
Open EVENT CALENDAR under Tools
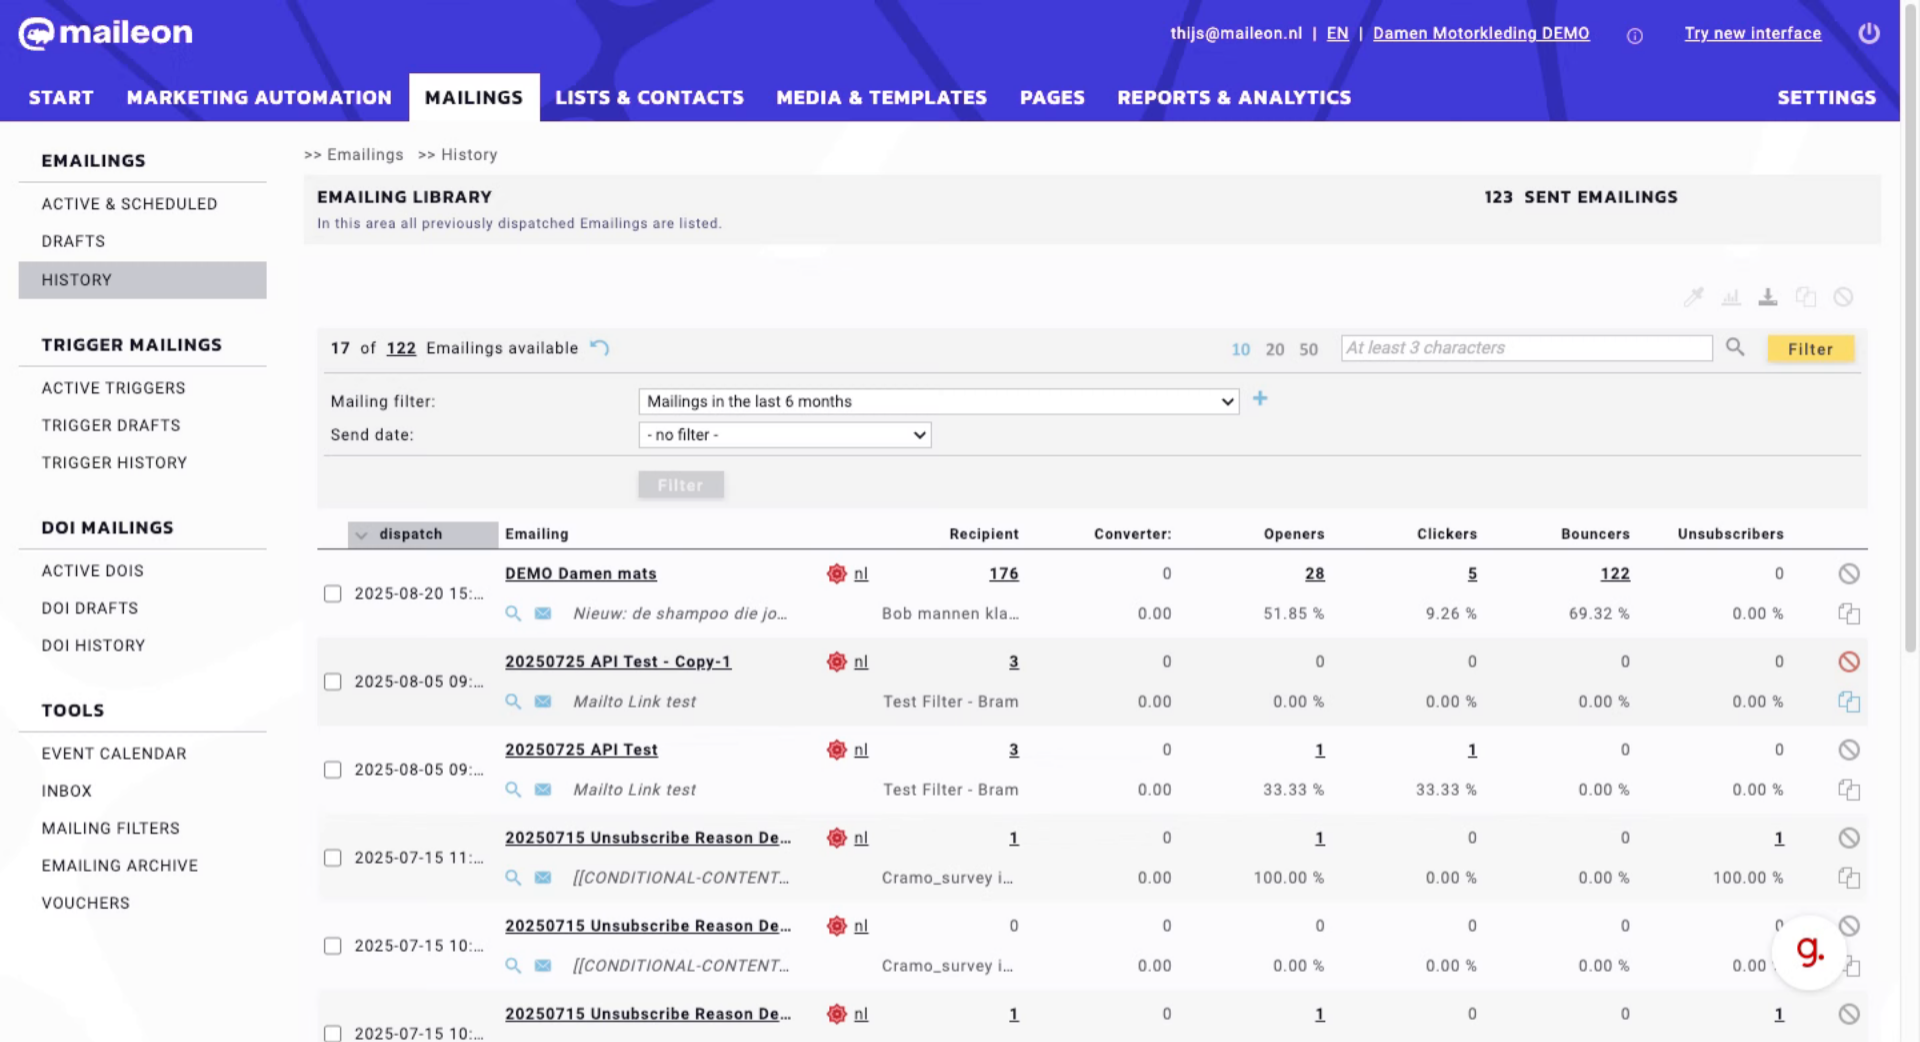coord(114,754)
